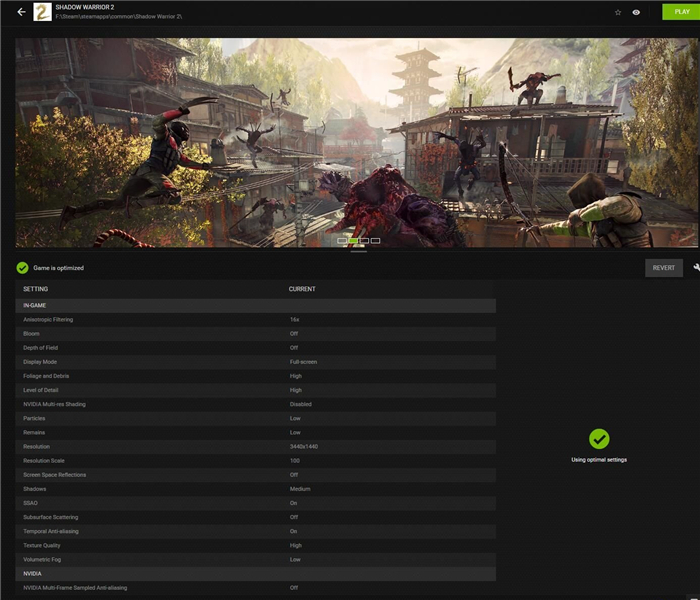Click the Shadow Warrior 2 game icon

pyautogui.click(x=42, y=12)
